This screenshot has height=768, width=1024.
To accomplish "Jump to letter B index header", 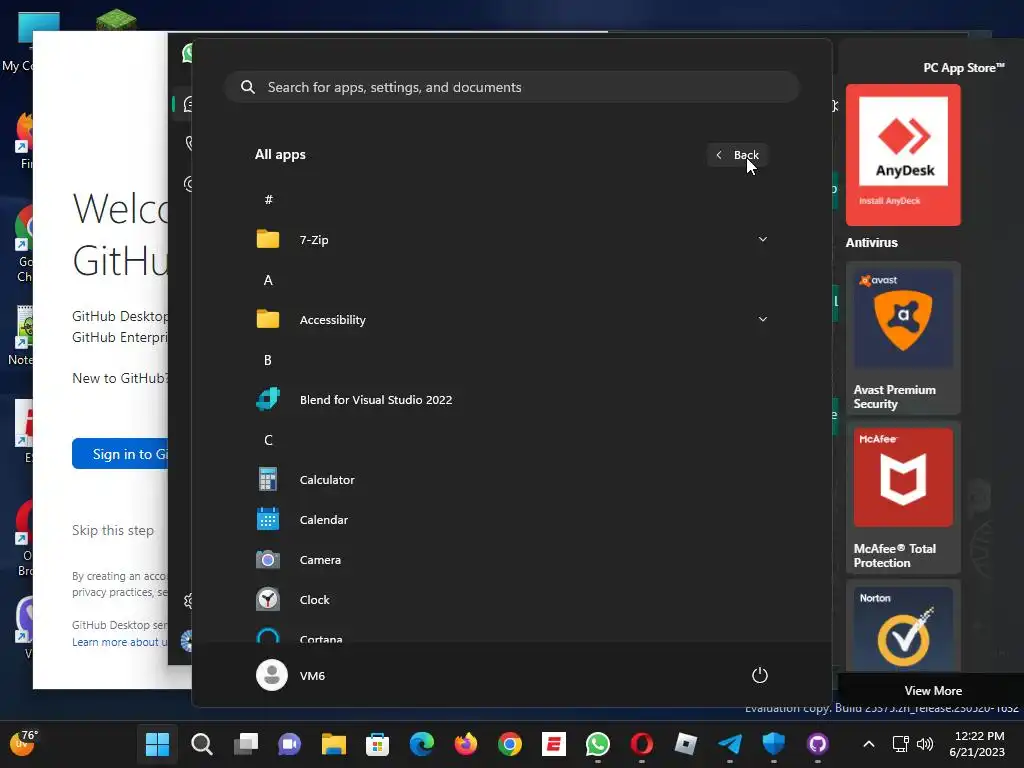I will pyautogui.click(x=268, y=360).
